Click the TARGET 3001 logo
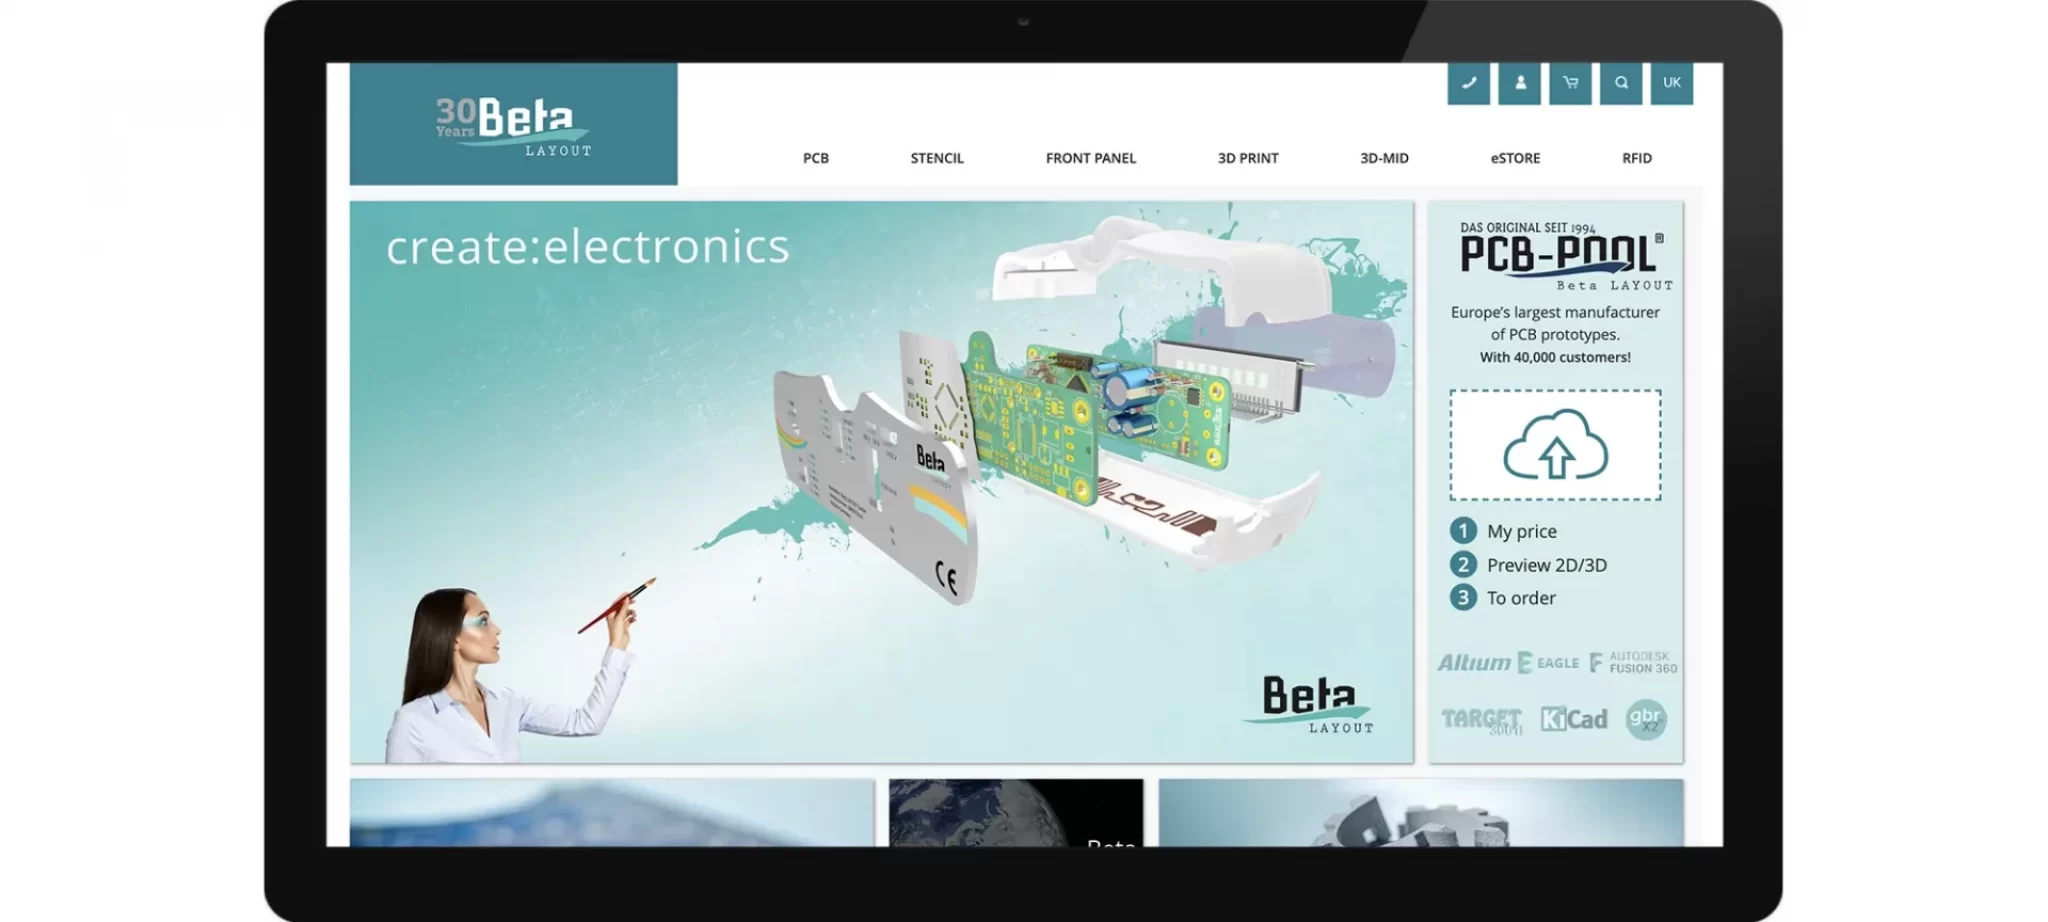The image size is (2048, 922). [1481, 721]
